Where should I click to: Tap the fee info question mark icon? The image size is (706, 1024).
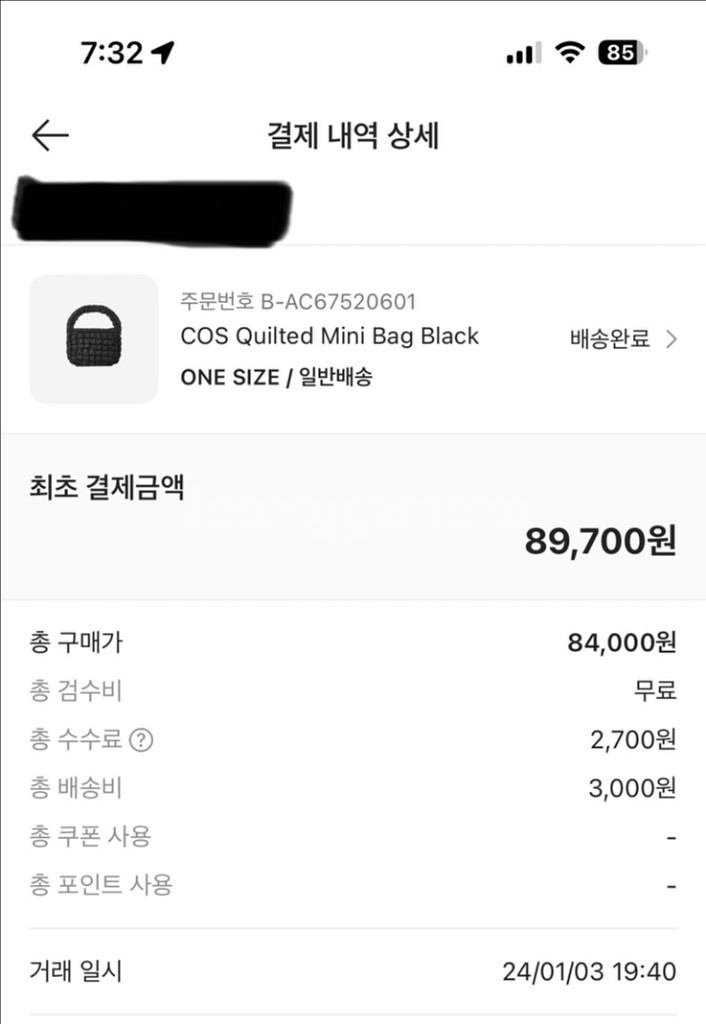[x=142, y=740]
